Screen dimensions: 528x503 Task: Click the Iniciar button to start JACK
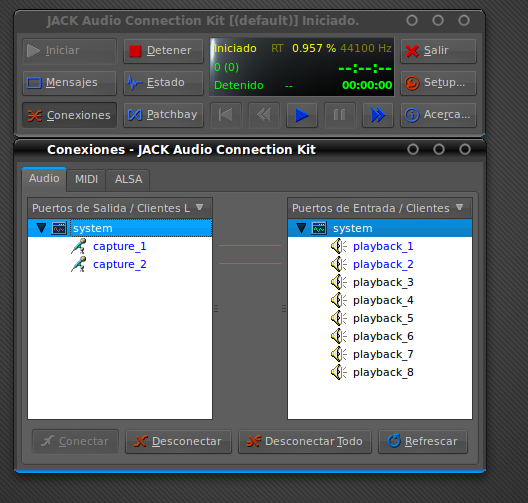click(x=69, y=51)
